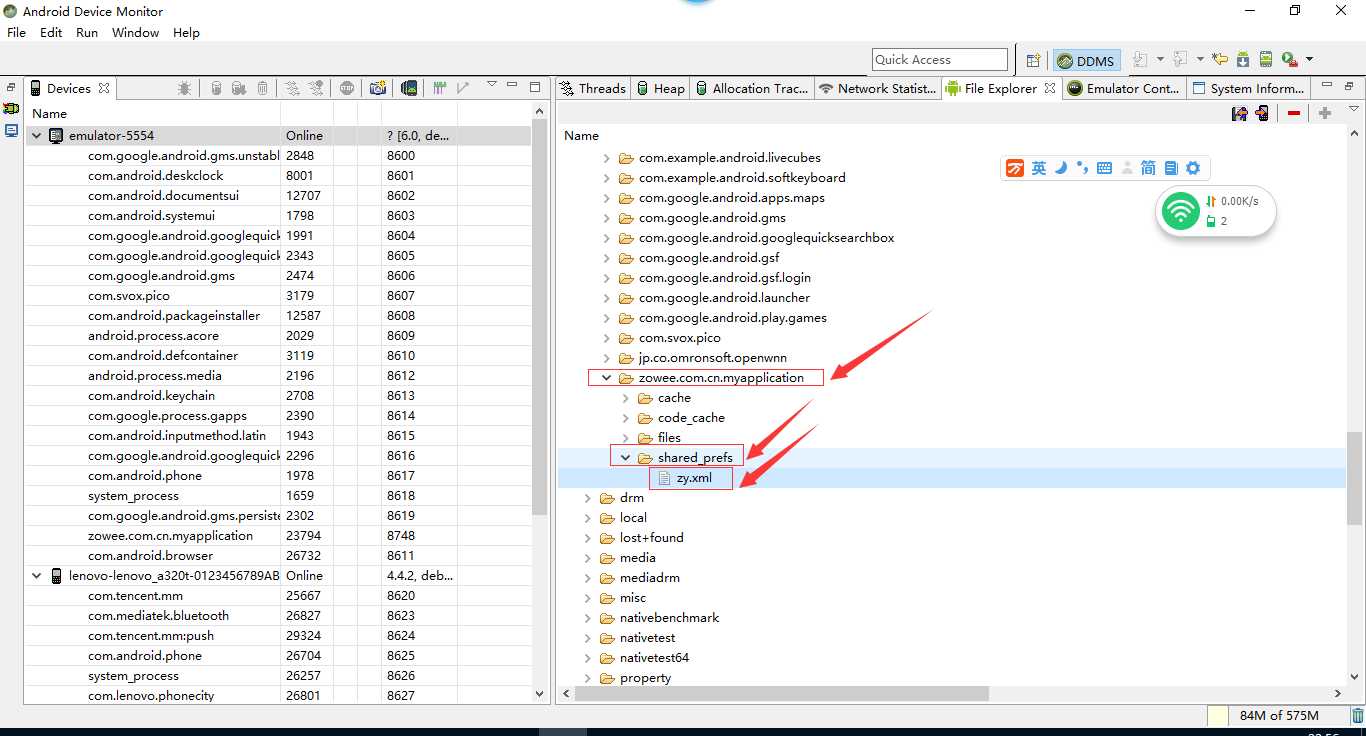The height and width of the screenshot is (736, 1366).
Task: Expand the cache folder
Action: [x=625, y=398]
